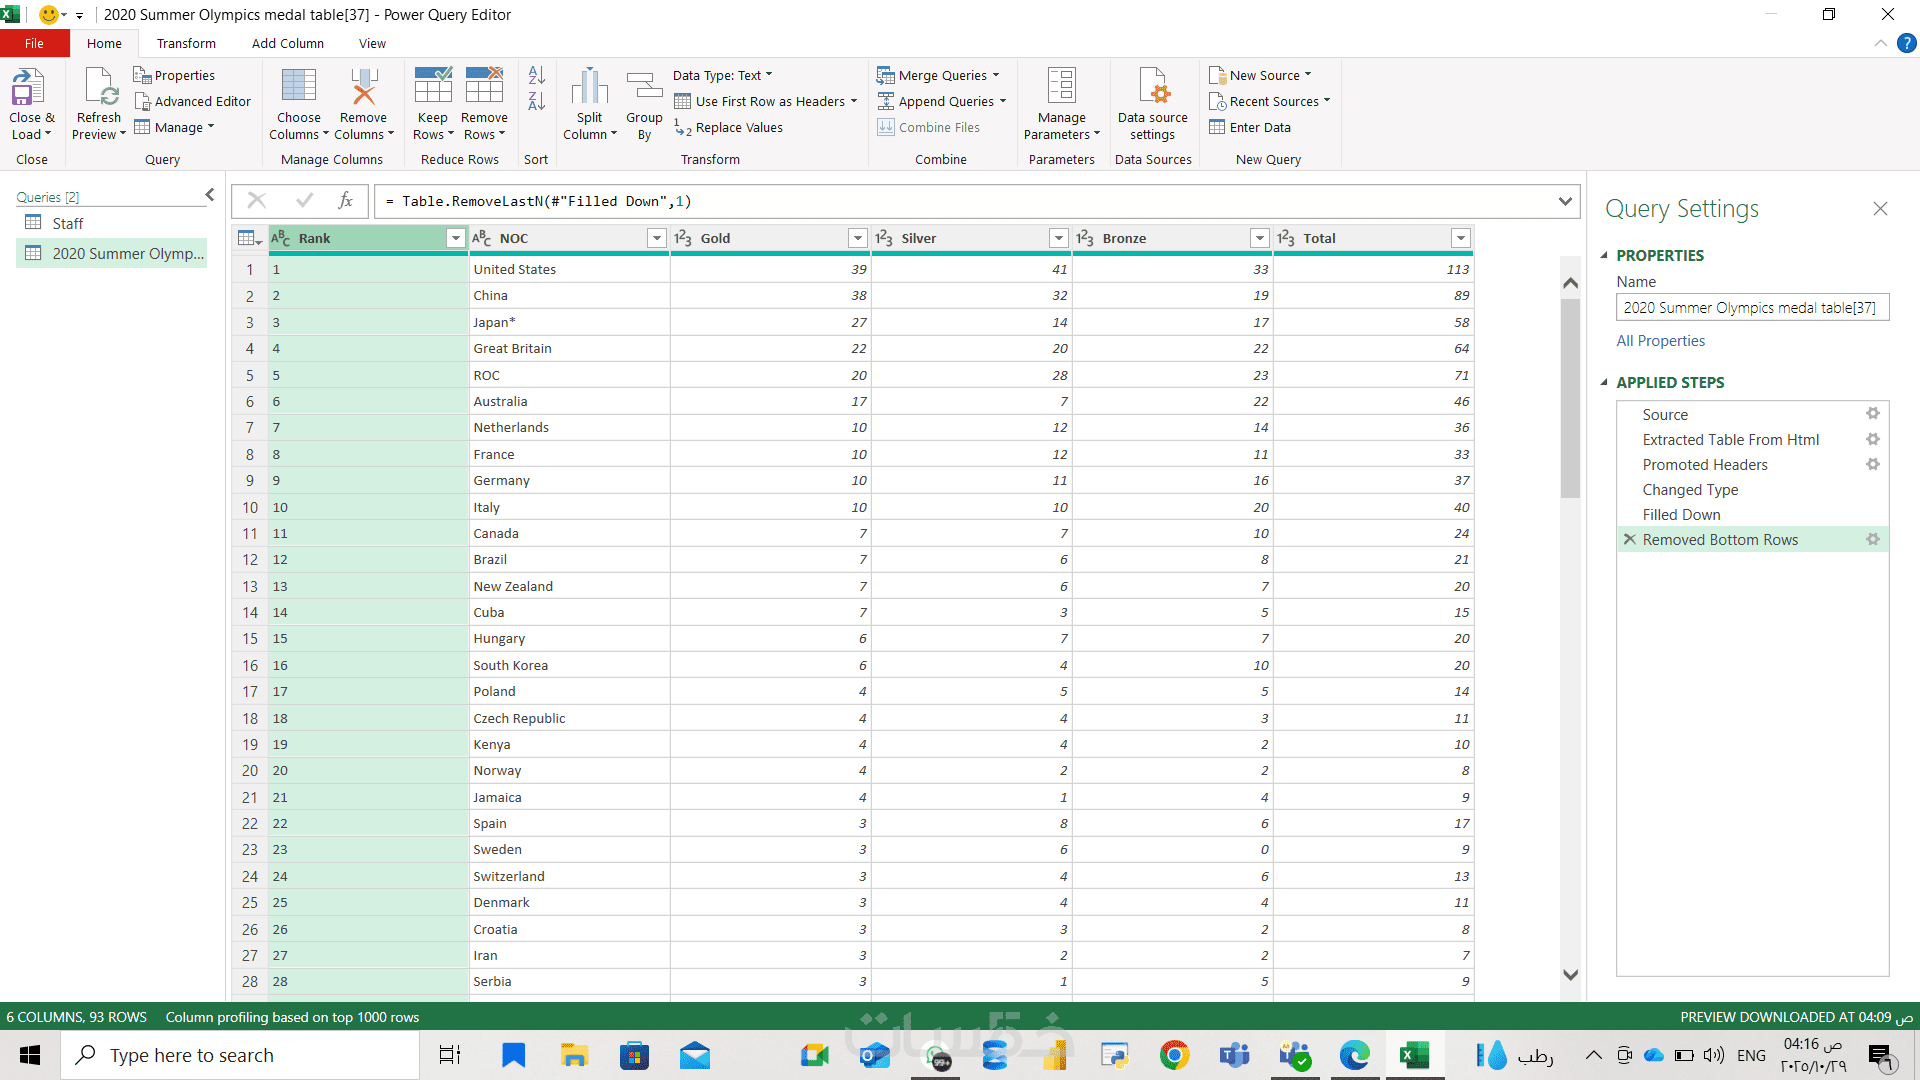The width and height of the screenshot is (1920, 1080).
Task: Collapse the APPLIED STEPS section
Action: [x=1604, y=382]
